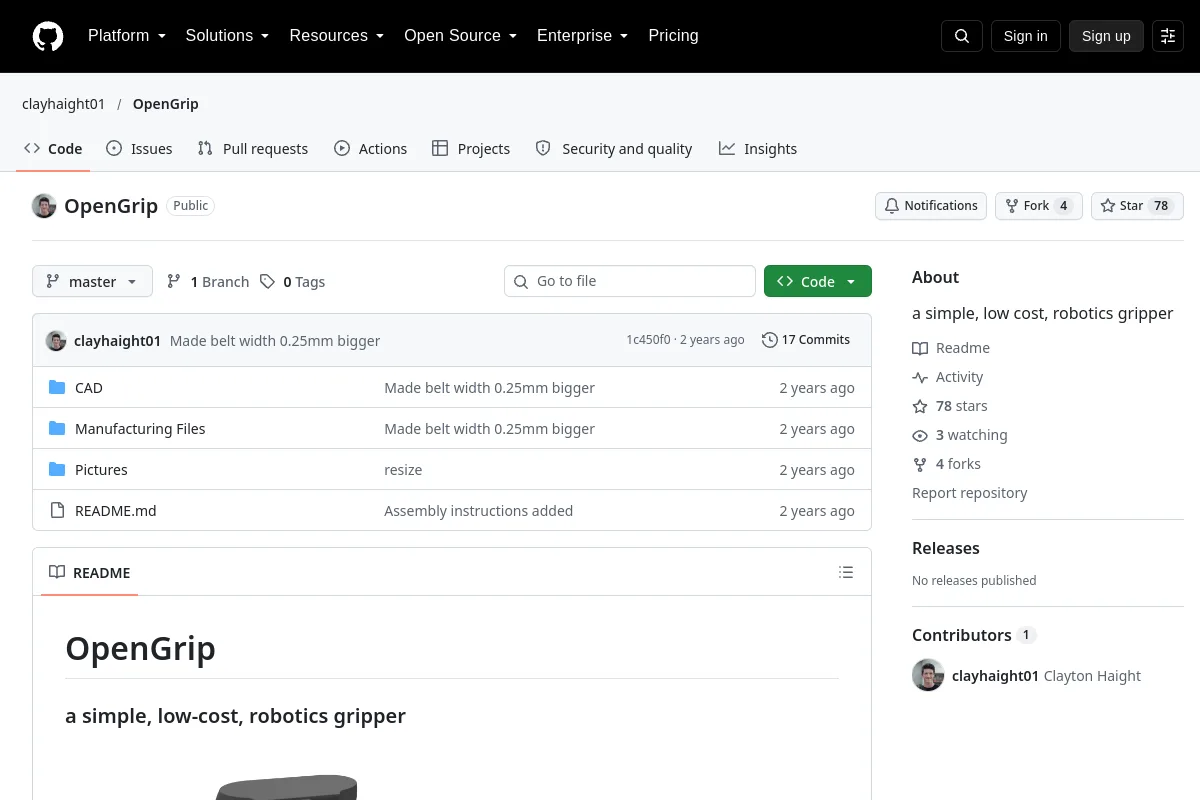View the 0 Tags link
Viewport: 1200px width, 800px height.
tap(293, 282)
